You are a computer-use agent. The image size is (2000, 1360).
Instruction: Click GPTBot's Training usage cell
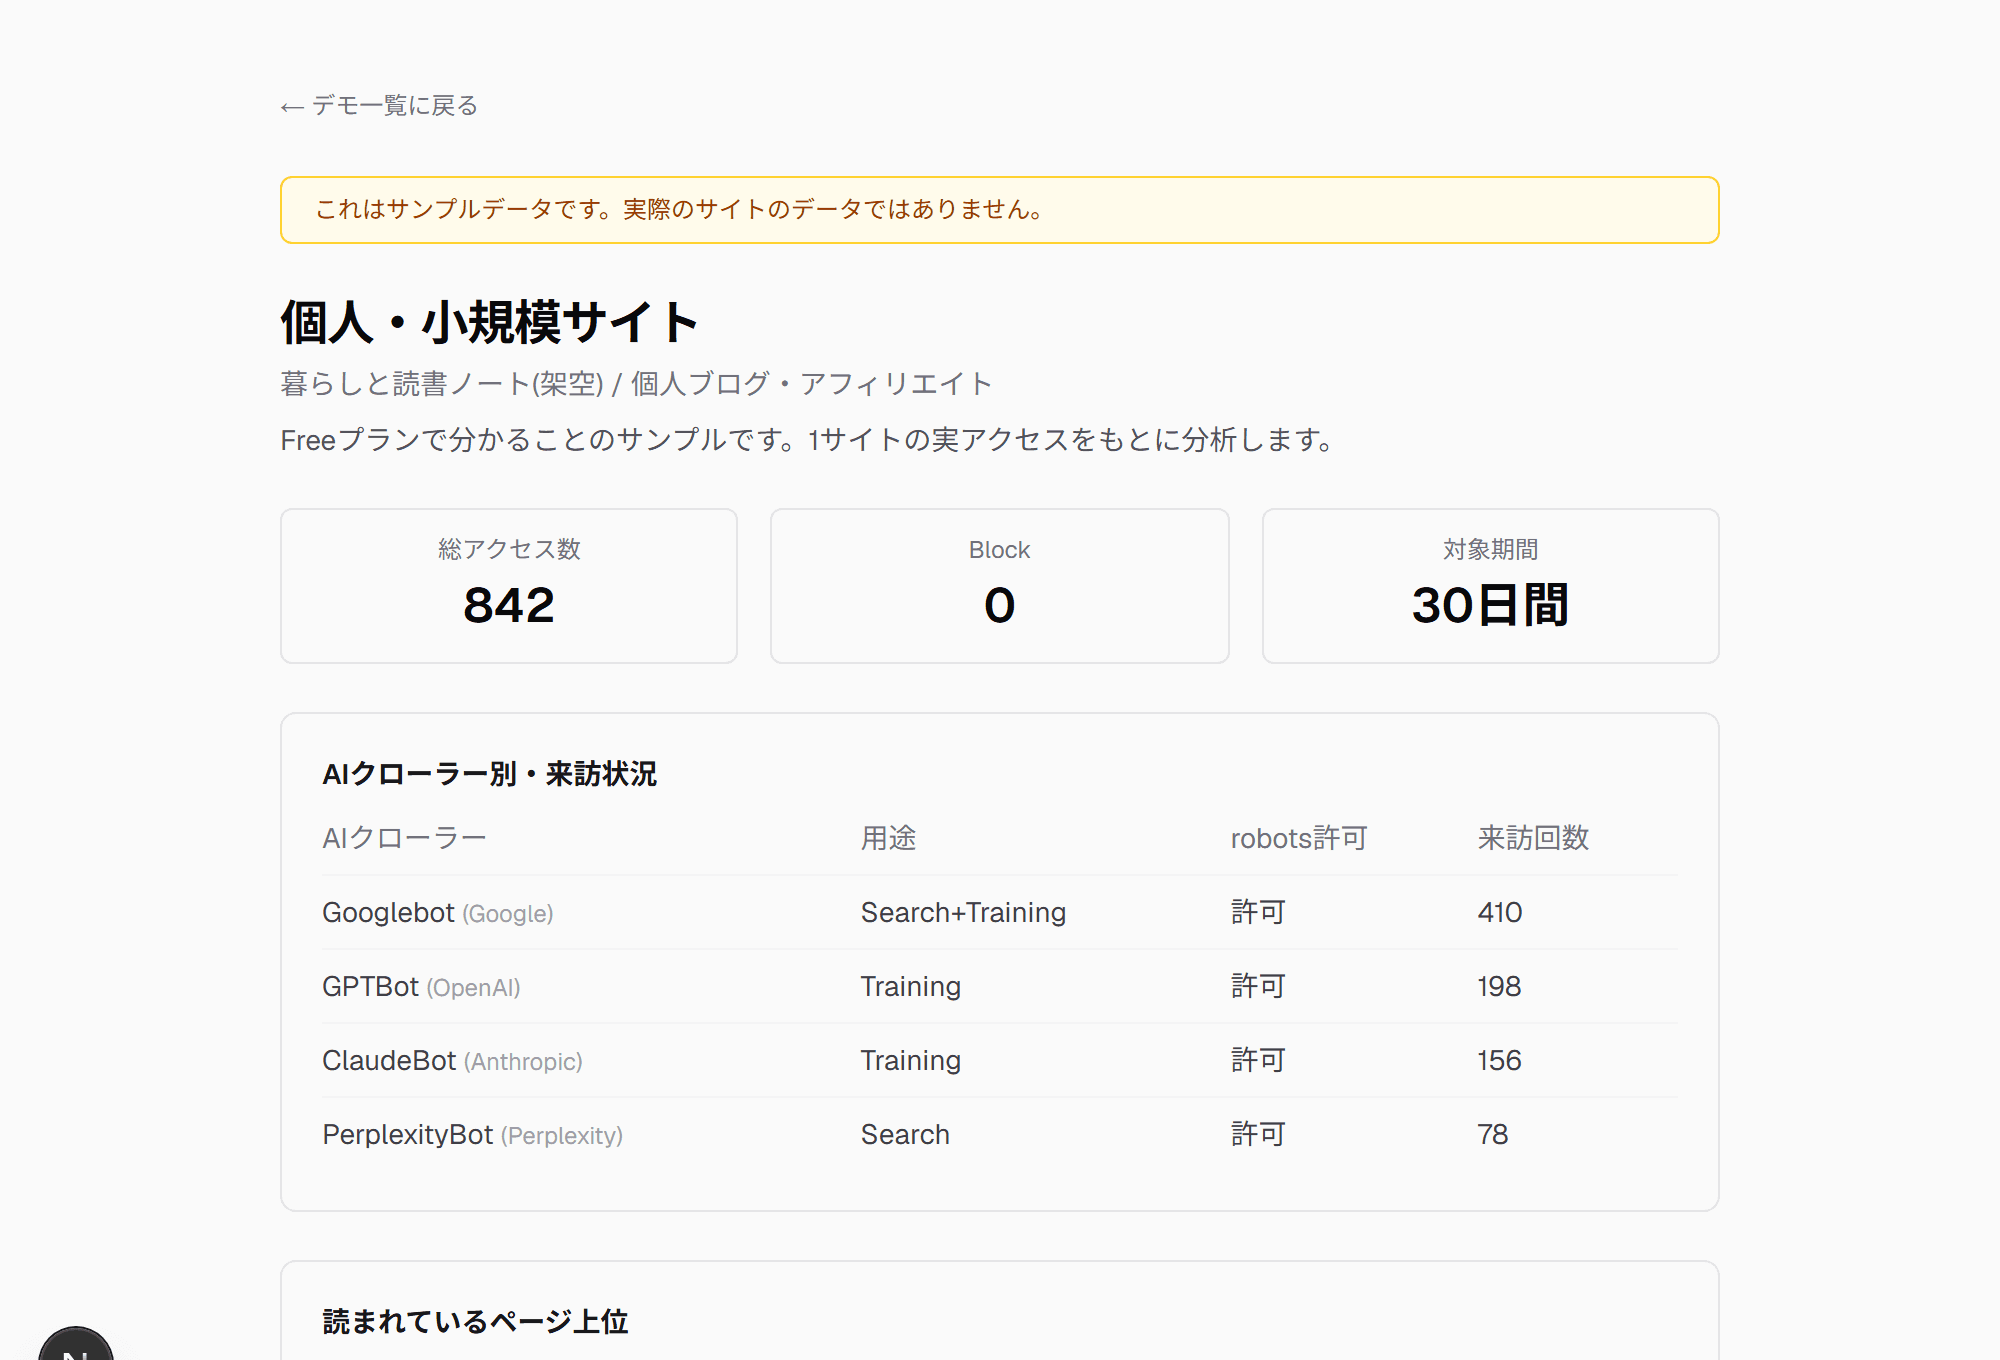tap(911, 987)
